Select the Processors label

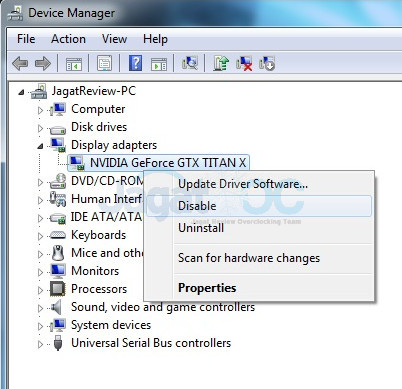(99, 289)
